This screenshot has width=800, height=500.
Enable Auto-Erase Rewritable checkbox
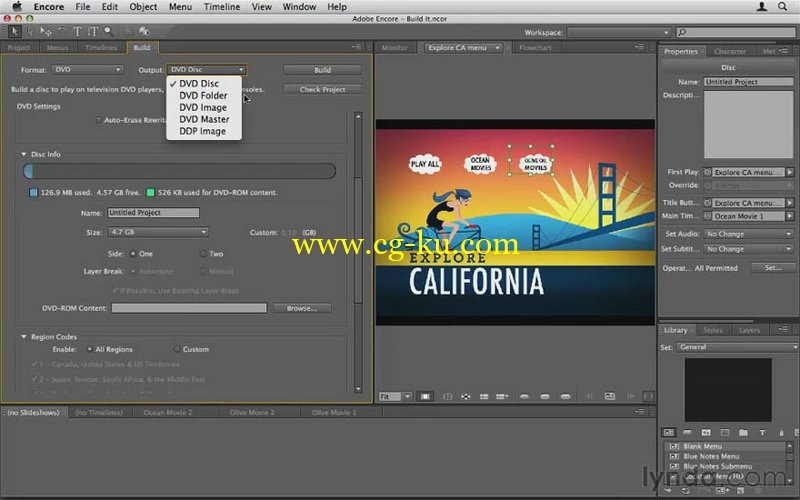click(x=98, y=120)
